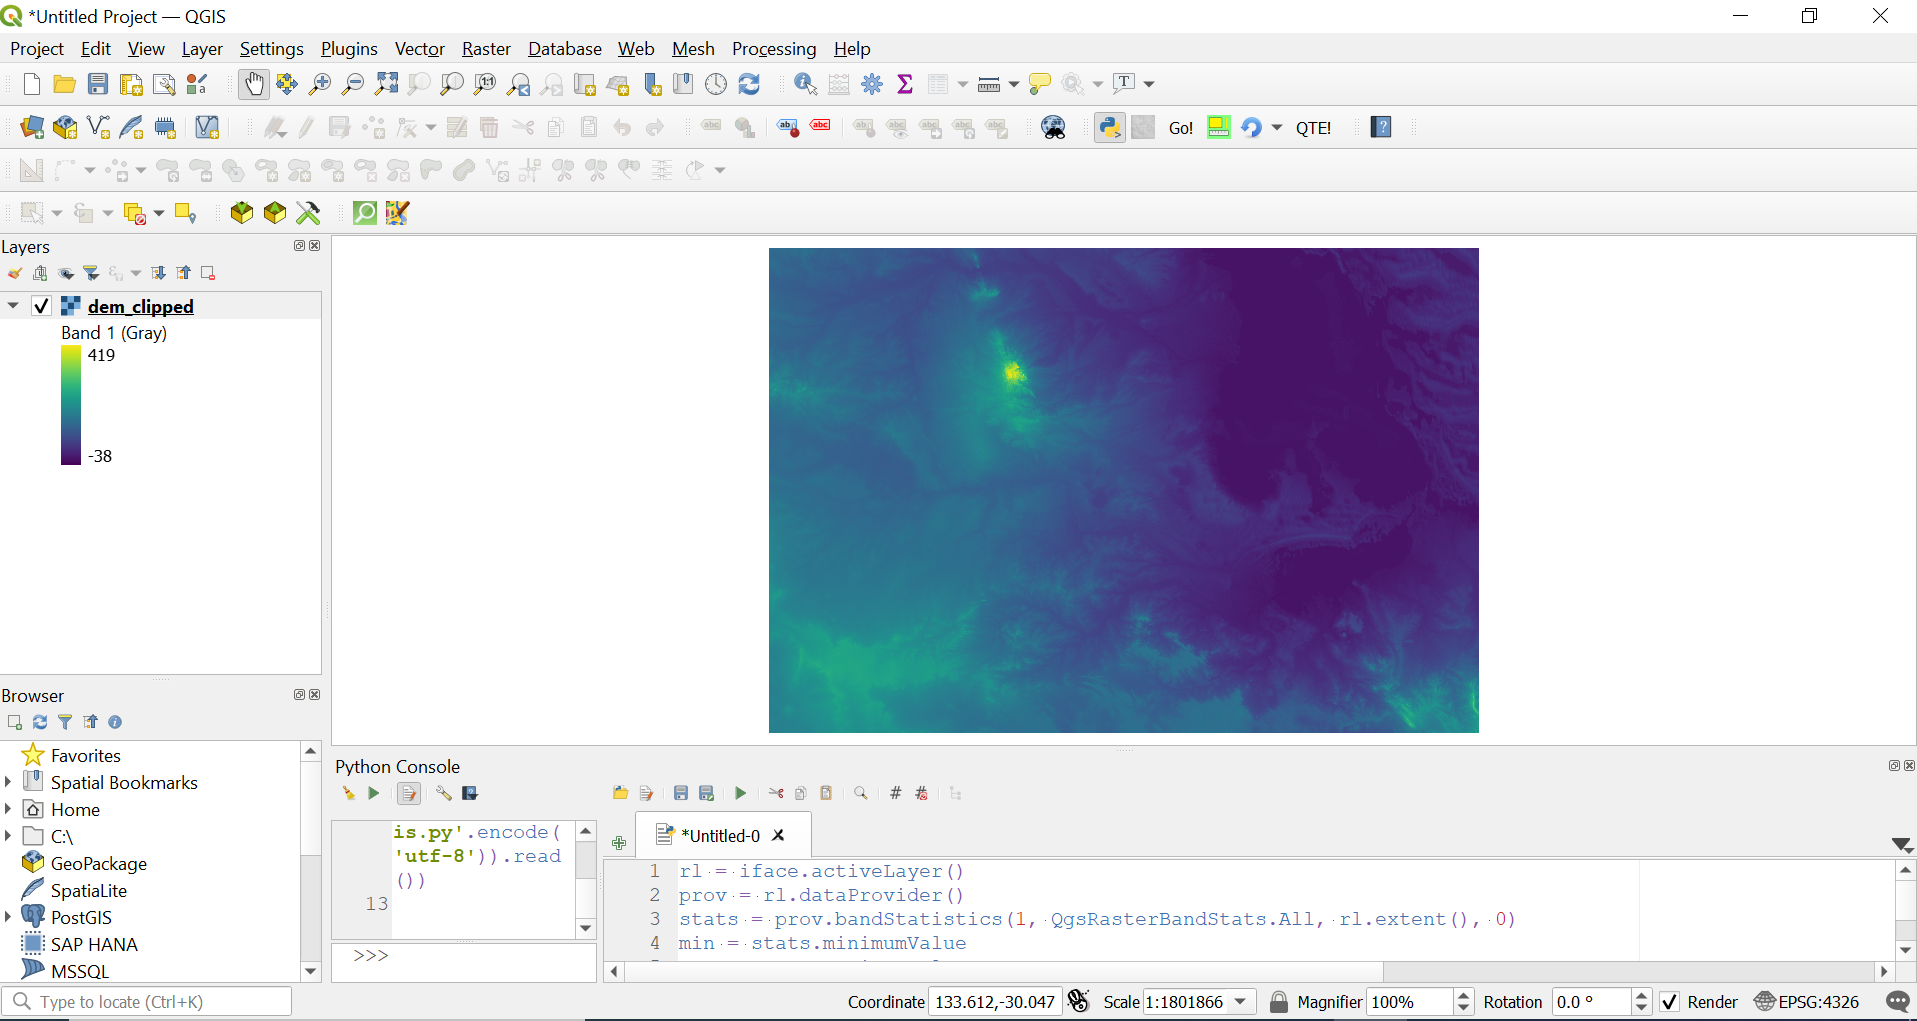Open the text annotation dropdown arrow
Screen dimensions: 1917x1021
coord(1149,84)
